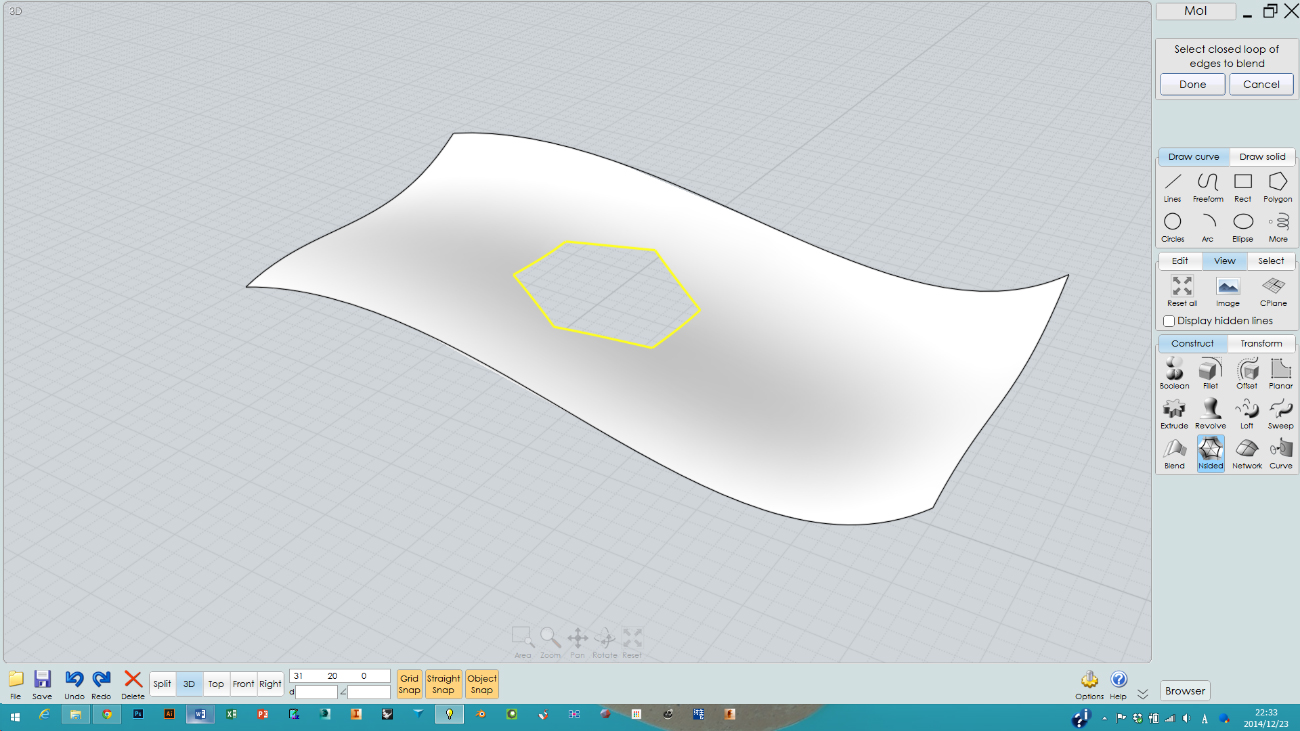1300x731 pixels.
Task: Click the coordinates input field
Action: [340, 676]
